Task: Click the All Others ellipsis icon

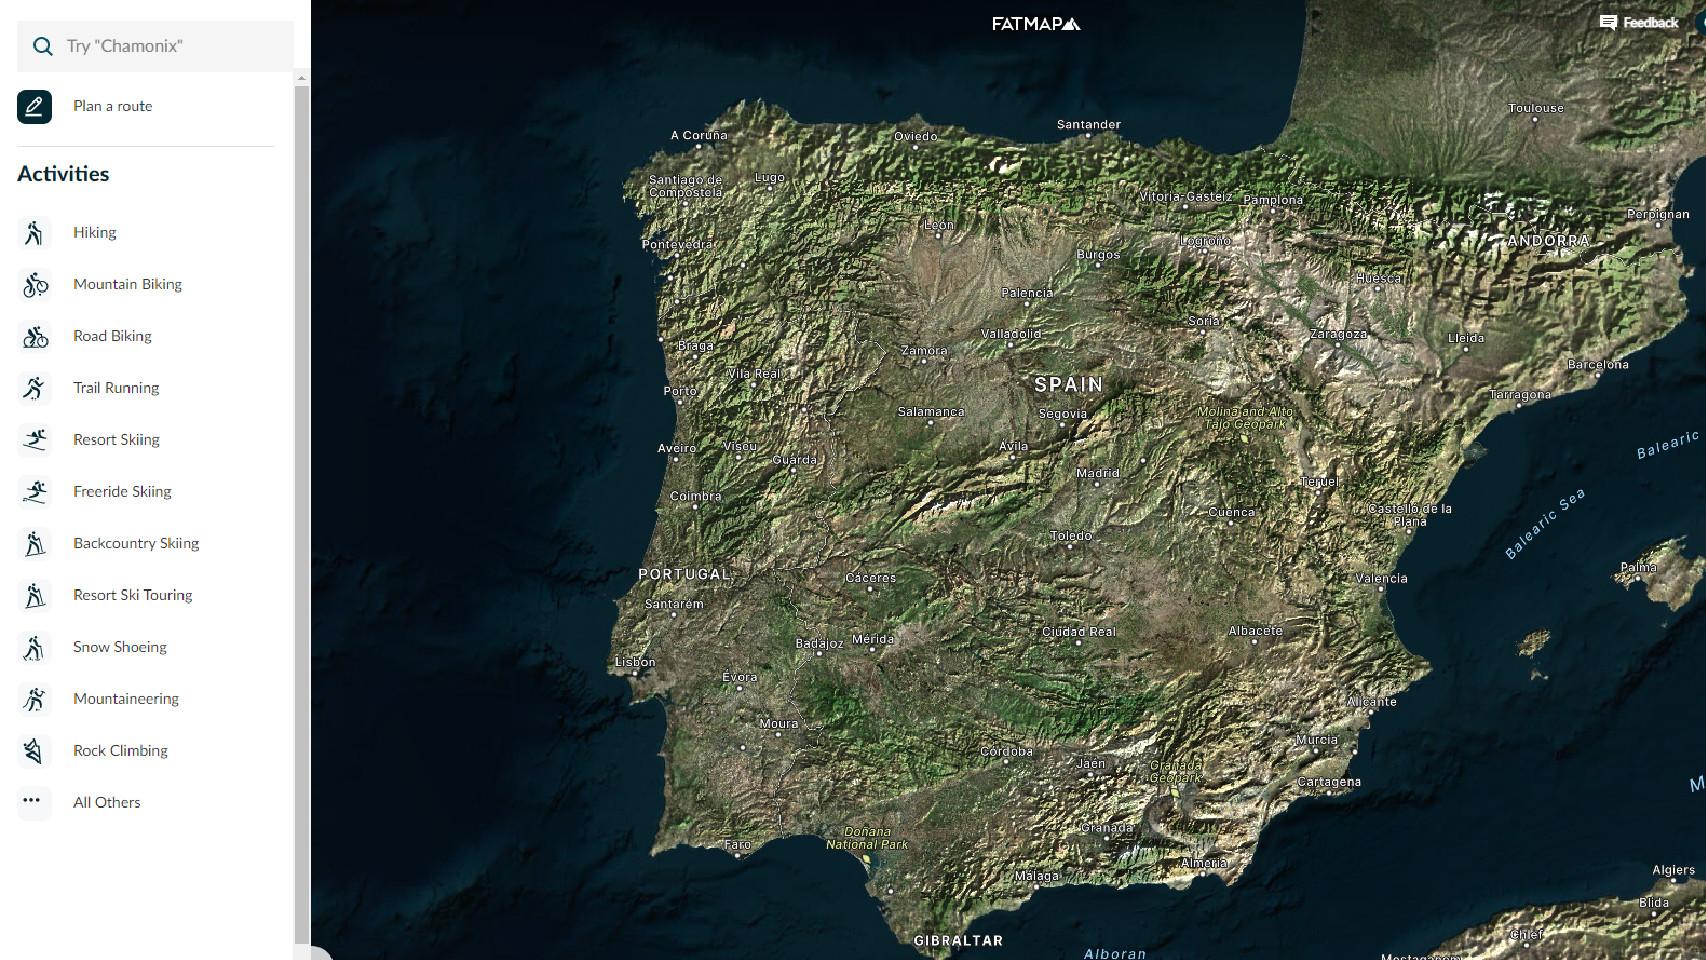Action: 34,802
